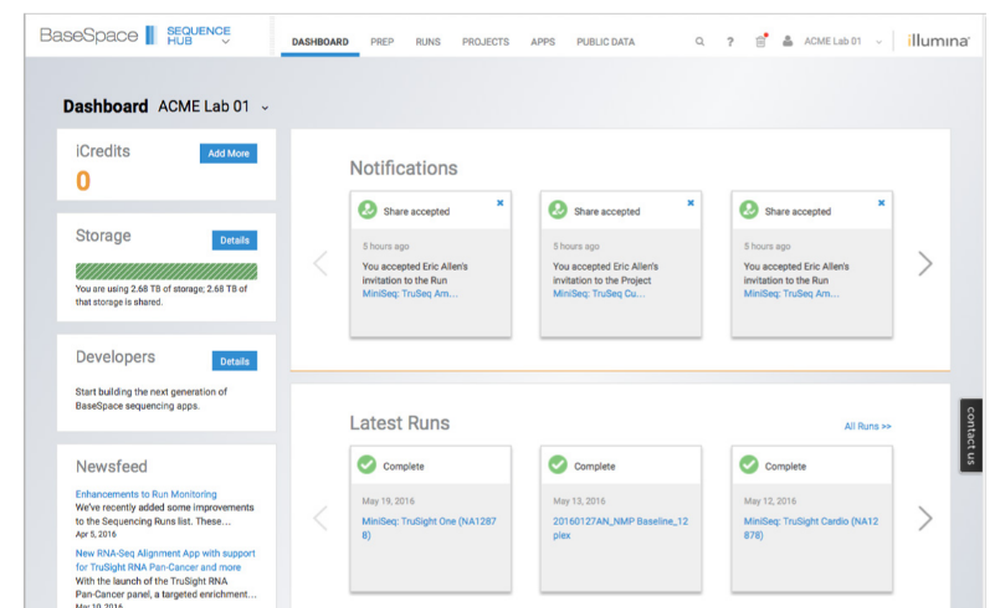The width and height of the screenshot is (1000, 608).
Task: Click the contact us sidebar tab
Action: click(973, 434)
